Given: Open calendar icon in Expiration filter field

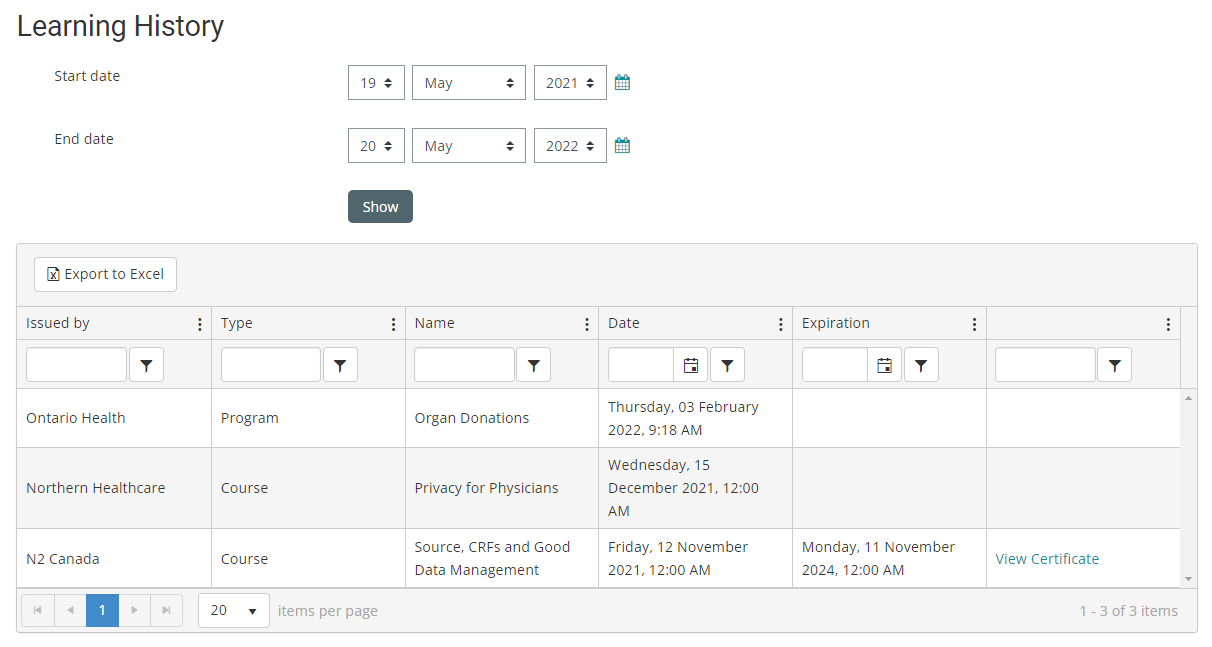Looking at the screenshot, I should pyautogui.click(x=884, y=366).
